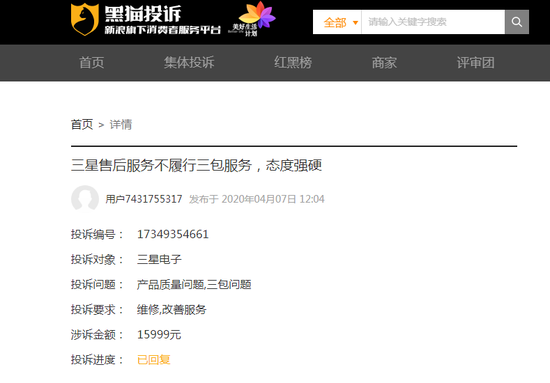Click the 详情 breadcrumb text

click(121, 125)
